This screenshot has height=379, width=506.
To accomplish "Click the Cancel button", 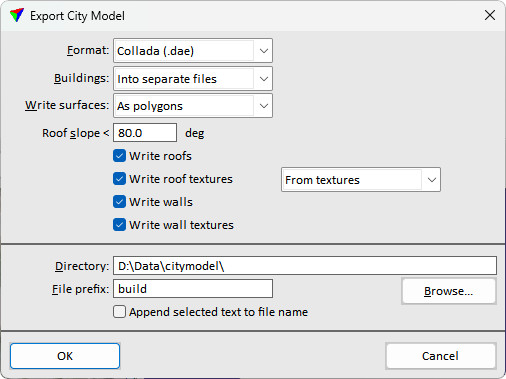I will 440,356.
